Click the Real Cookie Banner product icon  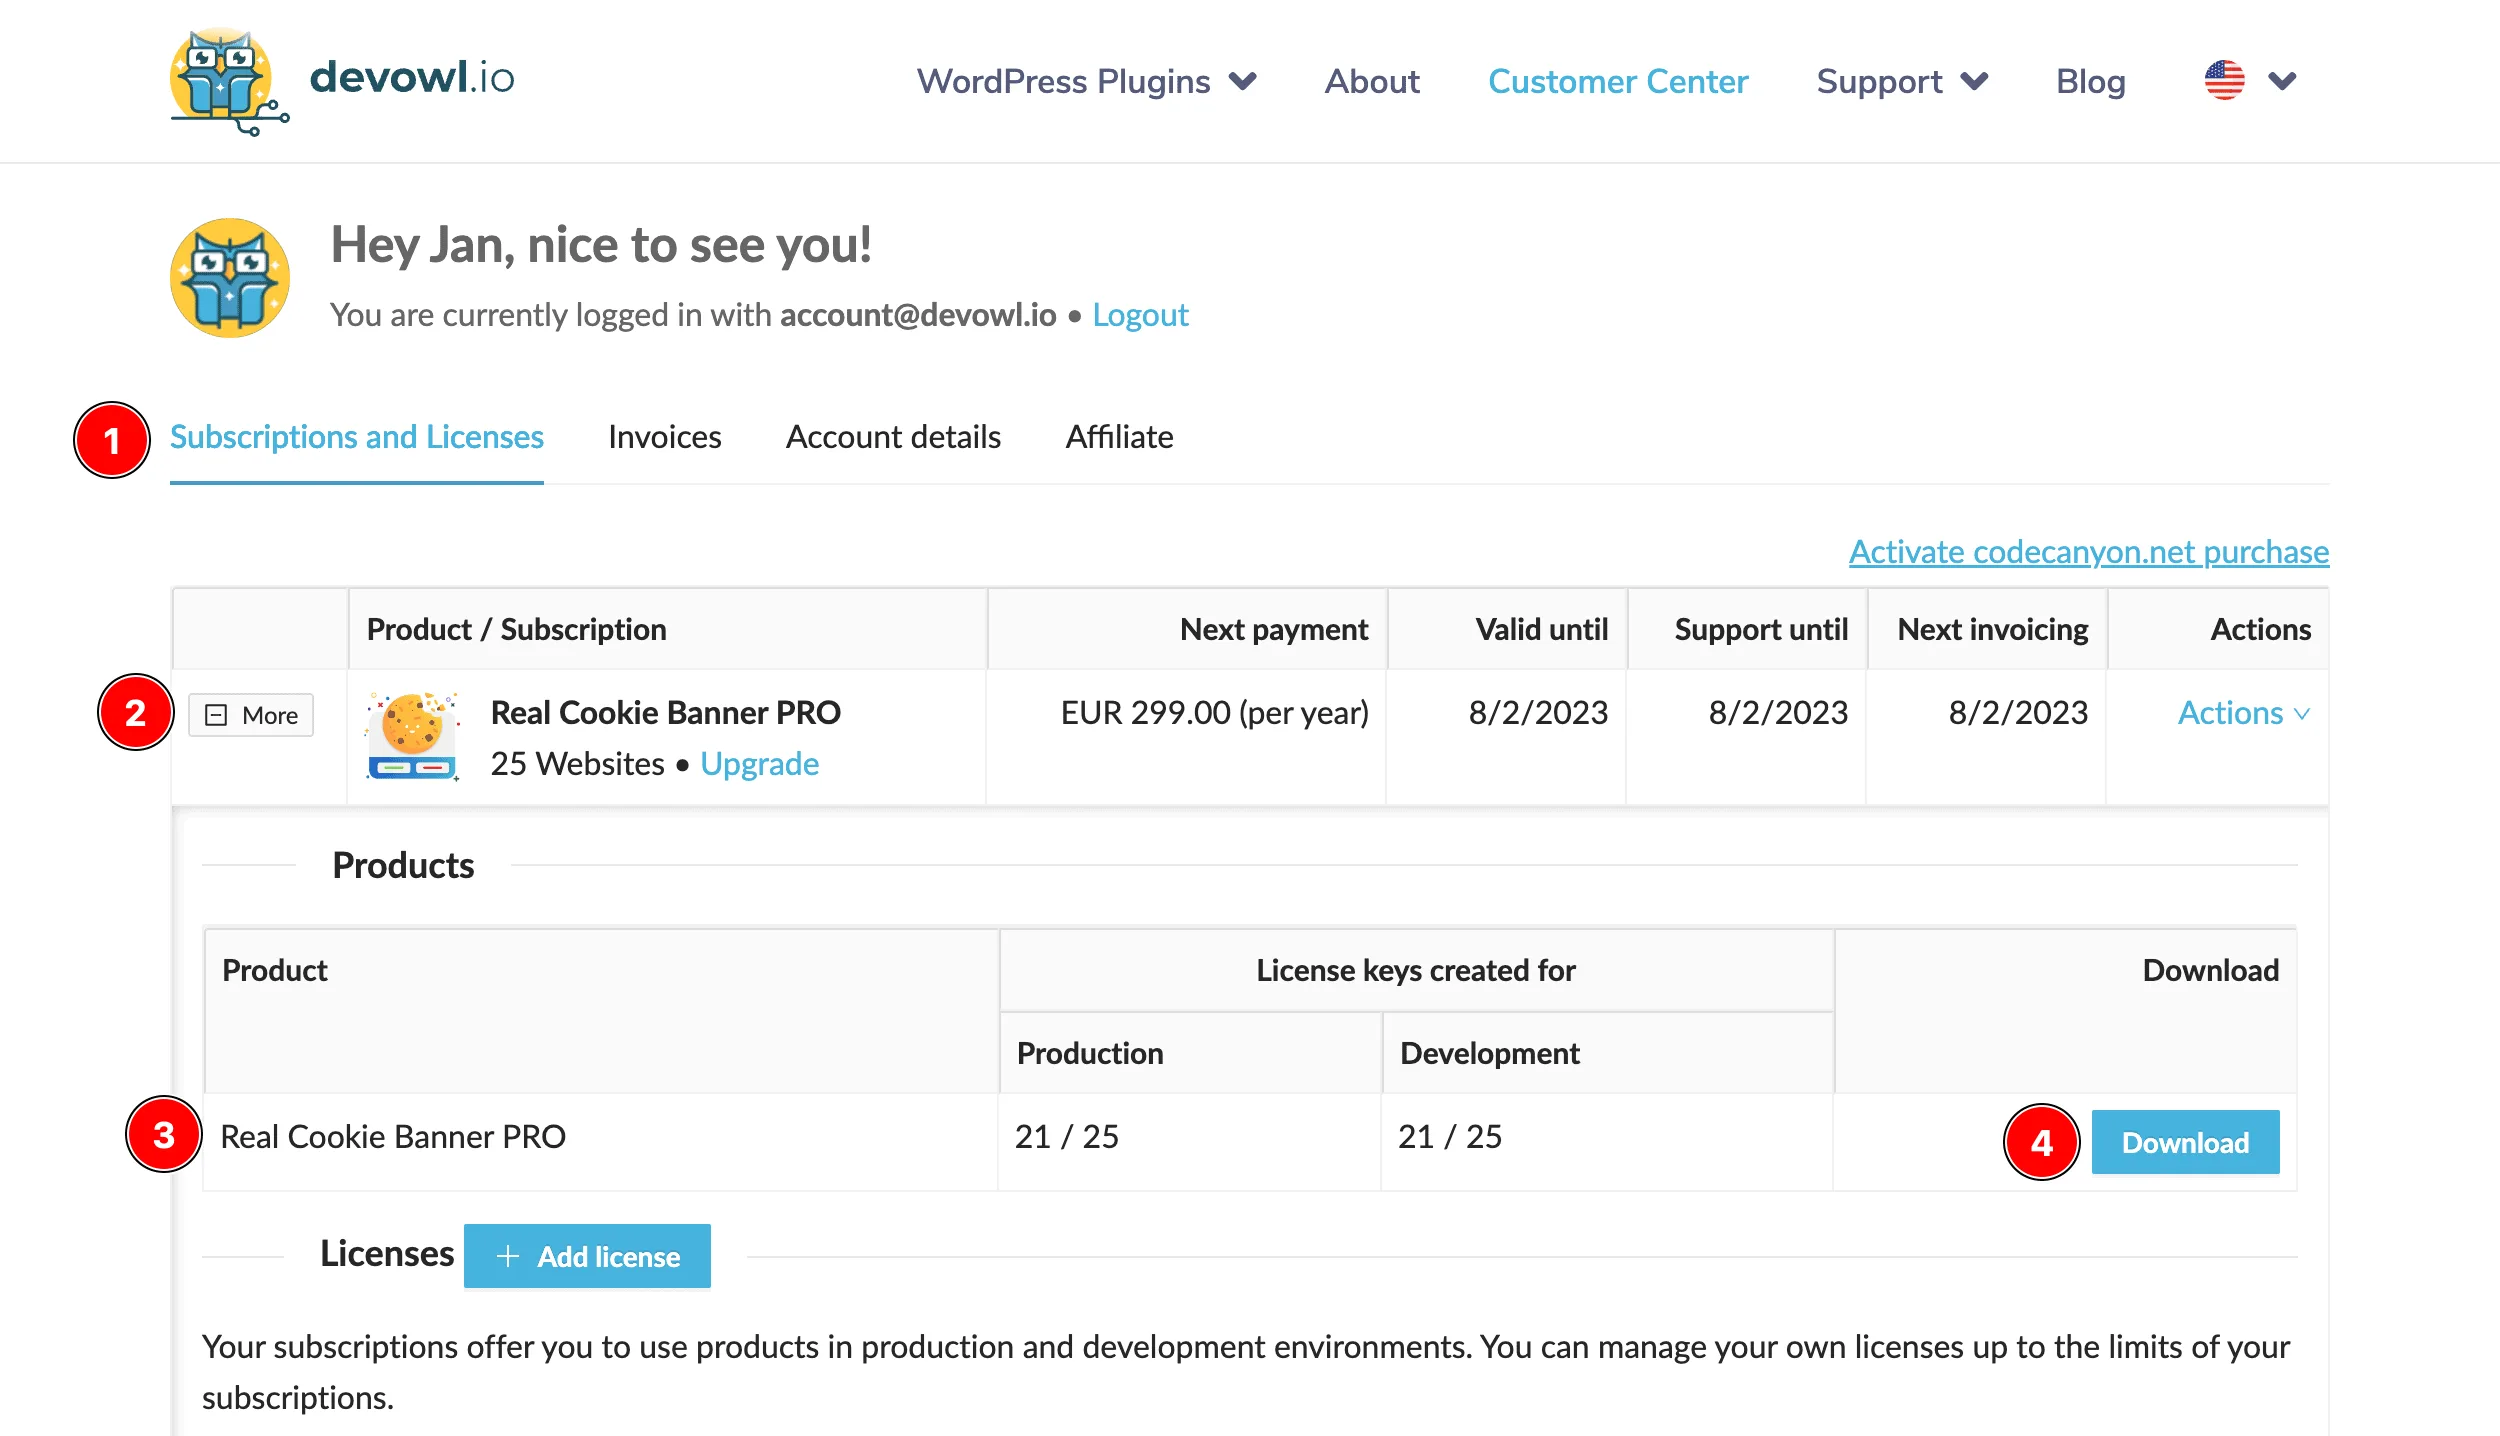(413, 737)
